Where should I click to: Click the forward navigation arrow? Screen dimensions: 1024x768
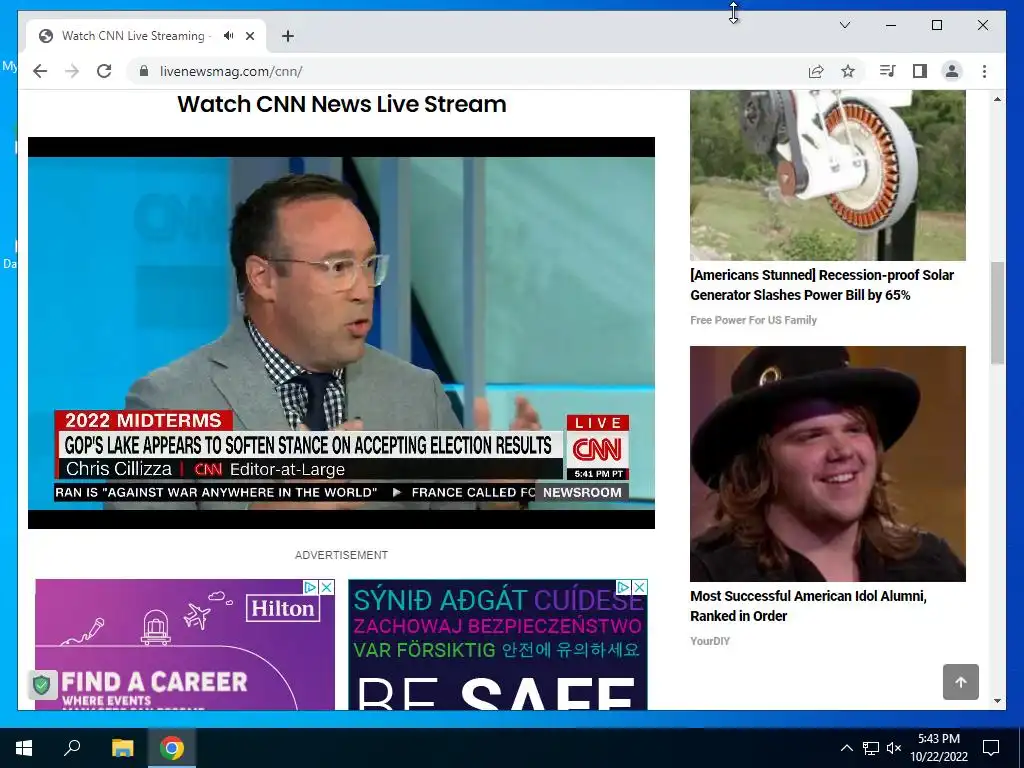click(72, 71)
